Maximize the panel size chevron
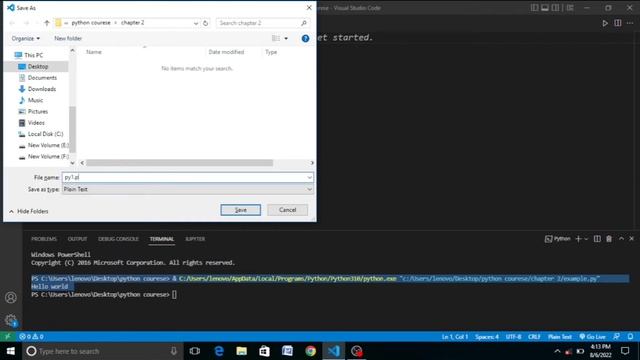The width and height of the screenshot is (640, 360). pos(621,239)
